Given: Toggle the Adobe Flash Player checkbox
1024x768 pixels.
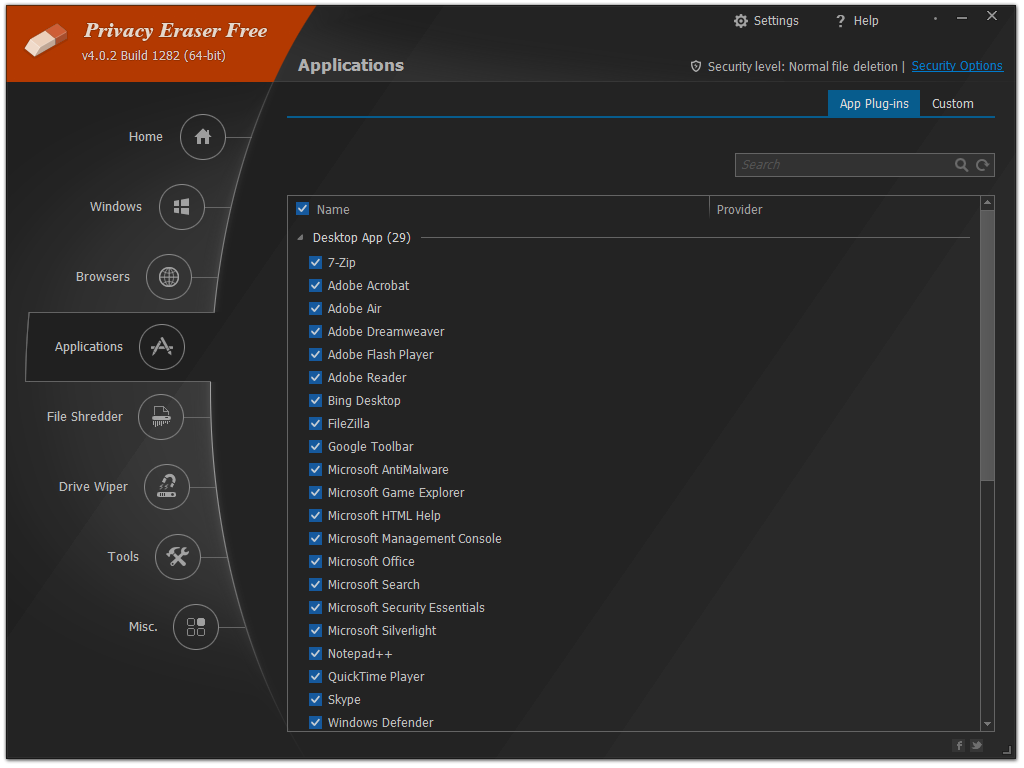Looking at the screenshot, I should pos(315,355).
